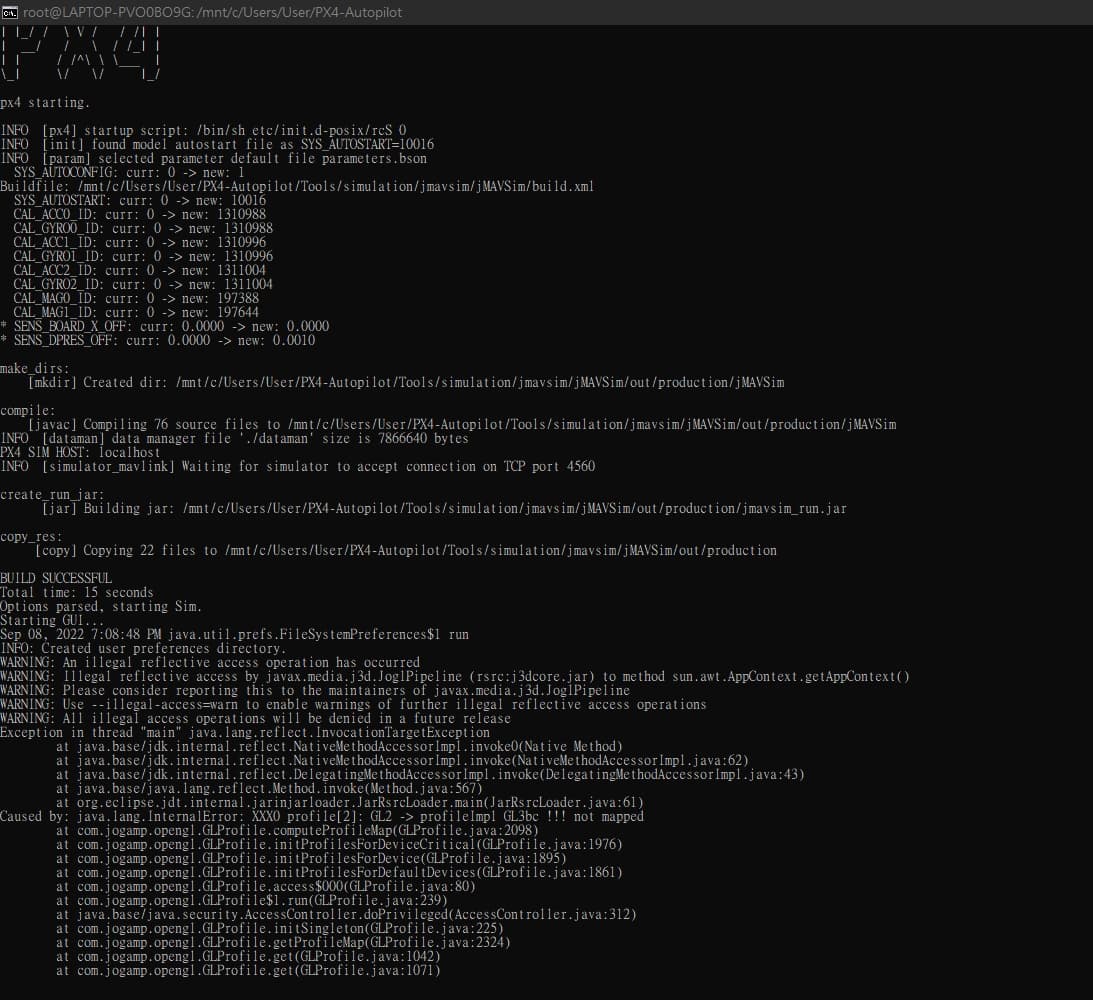Click the Buildfile build.xml path line

(x=297, y=187)
